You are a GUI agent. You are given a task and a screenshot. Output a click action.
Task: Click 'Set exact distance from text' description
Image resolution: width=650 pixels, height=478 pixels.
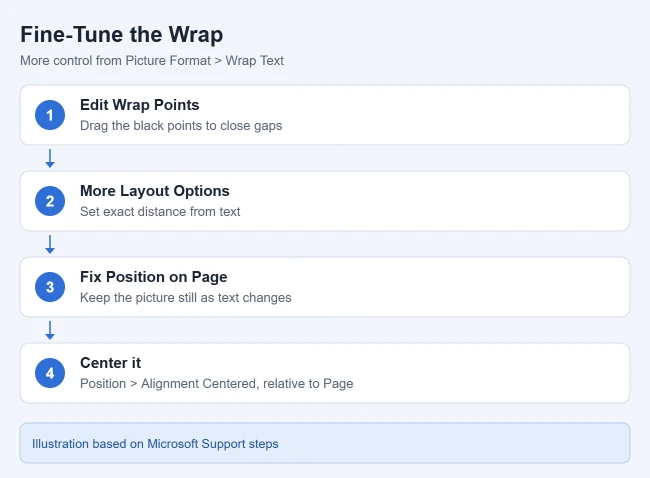pos(160,211)
